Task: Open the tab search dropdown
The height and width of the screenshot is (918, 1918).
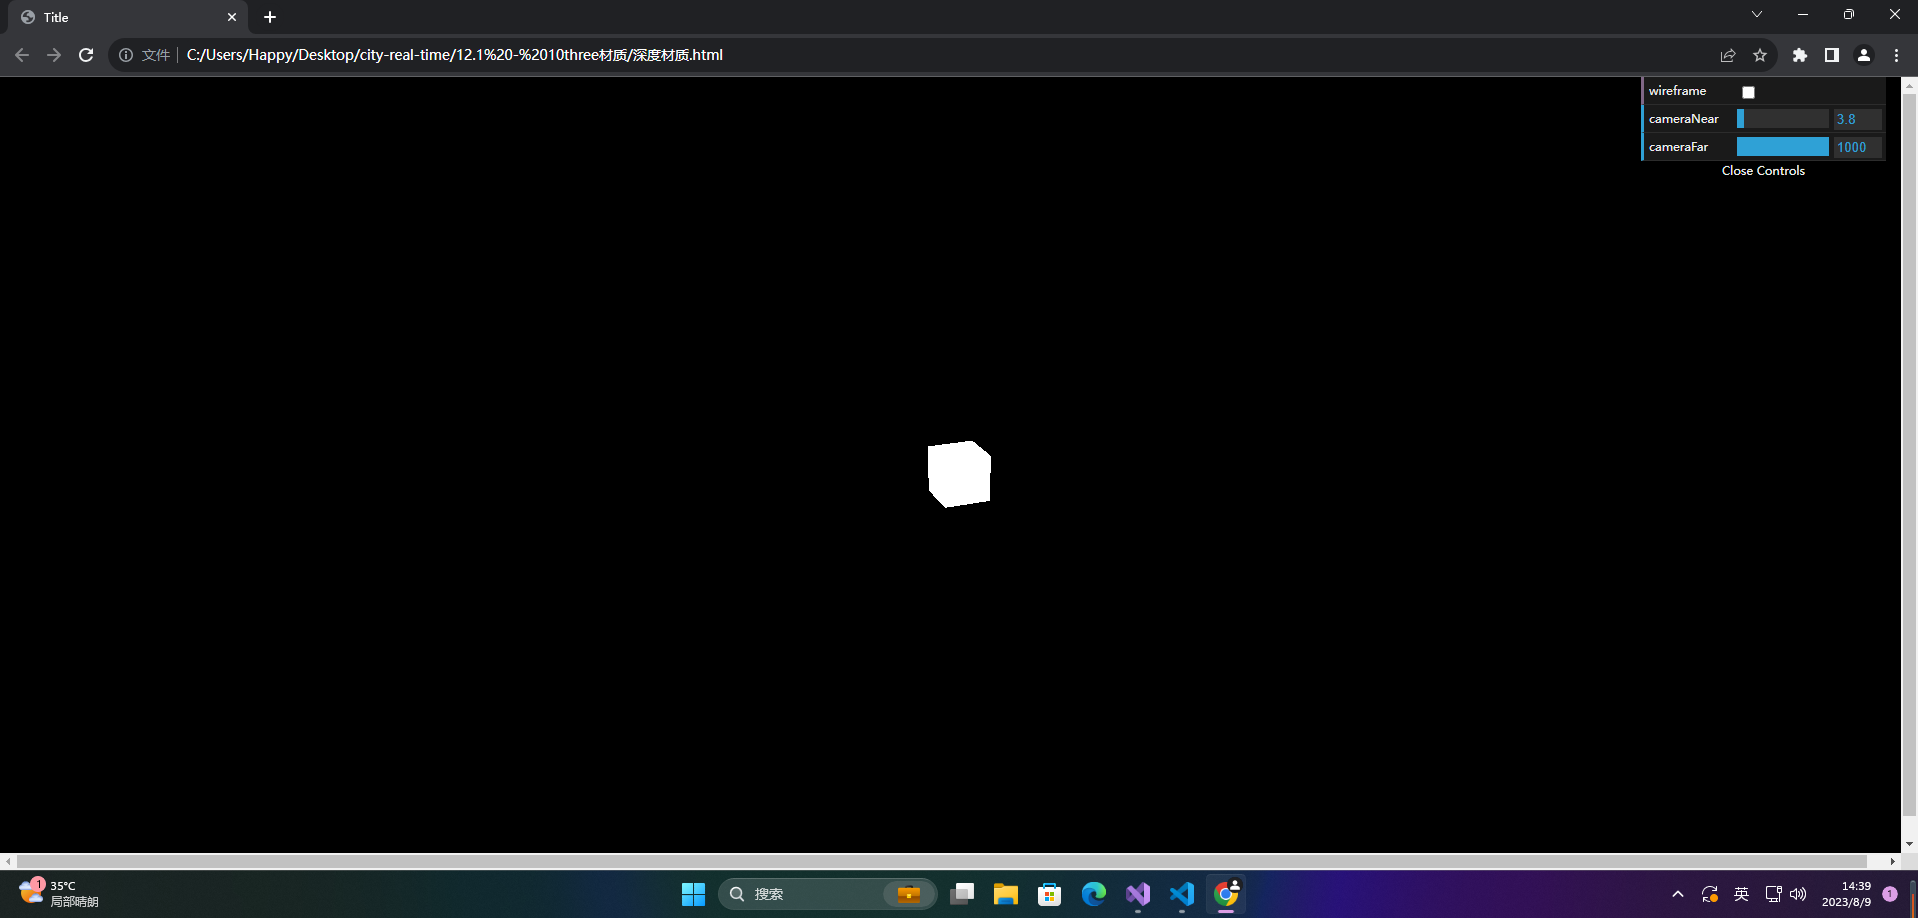Action: click(x=1757, y=15)
